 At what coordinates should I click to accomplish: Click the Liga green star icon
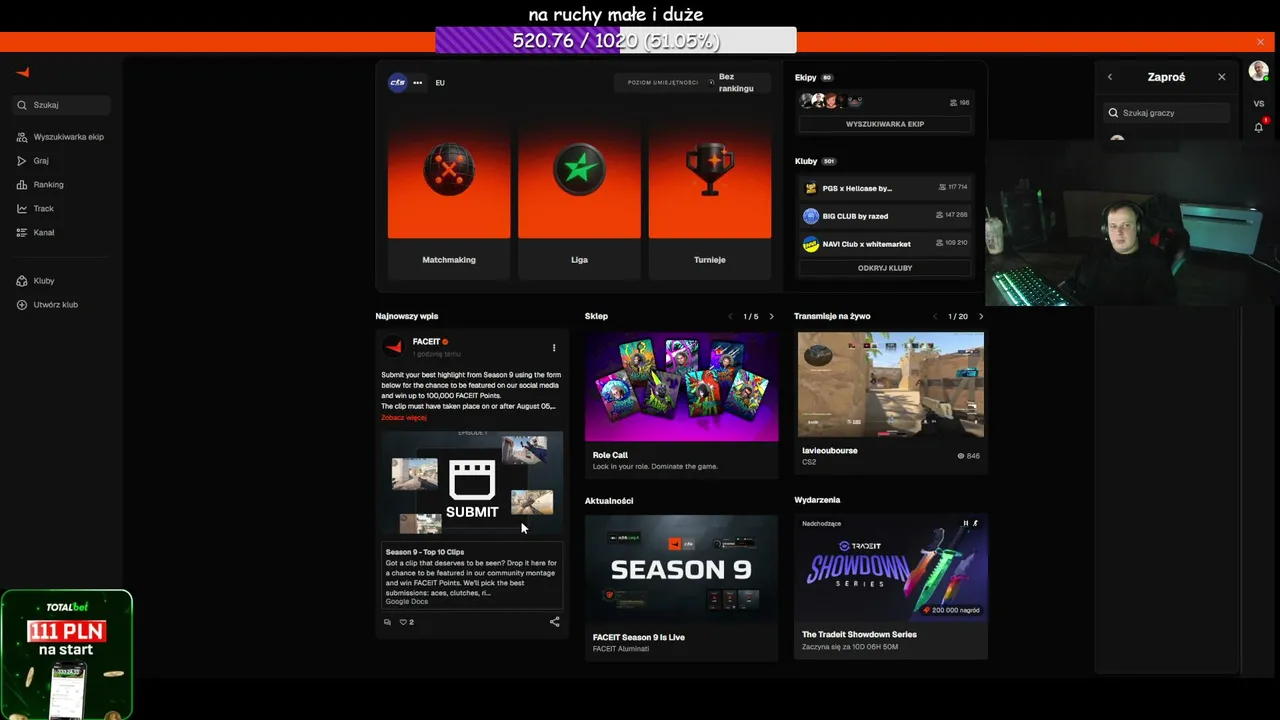point(579,169)
